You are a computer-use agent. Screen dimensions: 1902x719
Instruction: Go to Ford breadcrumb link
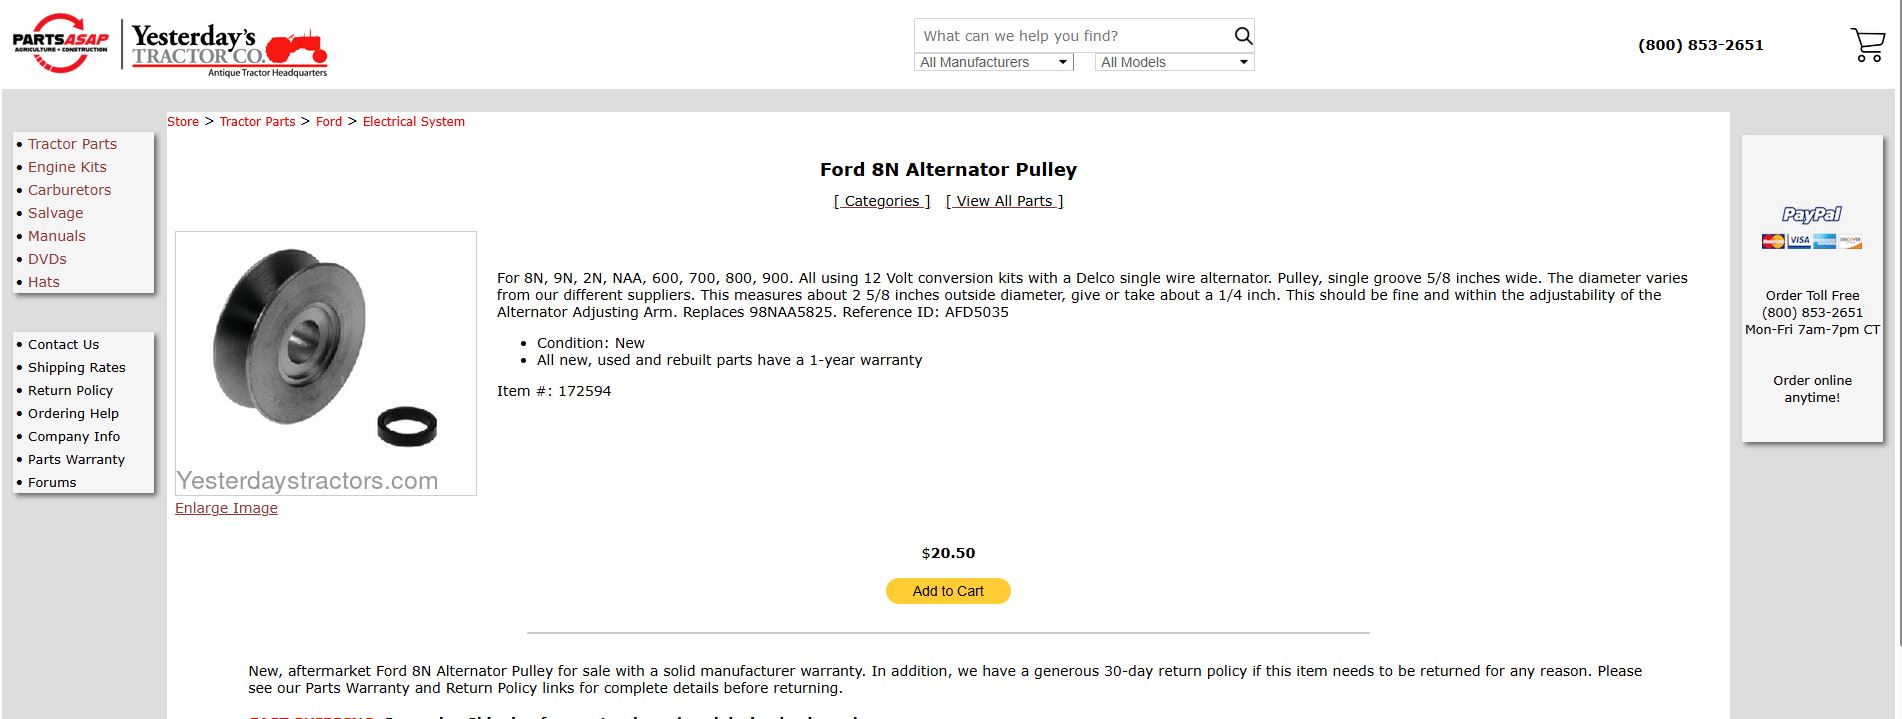pyautogui.click(x=329, y=122)
